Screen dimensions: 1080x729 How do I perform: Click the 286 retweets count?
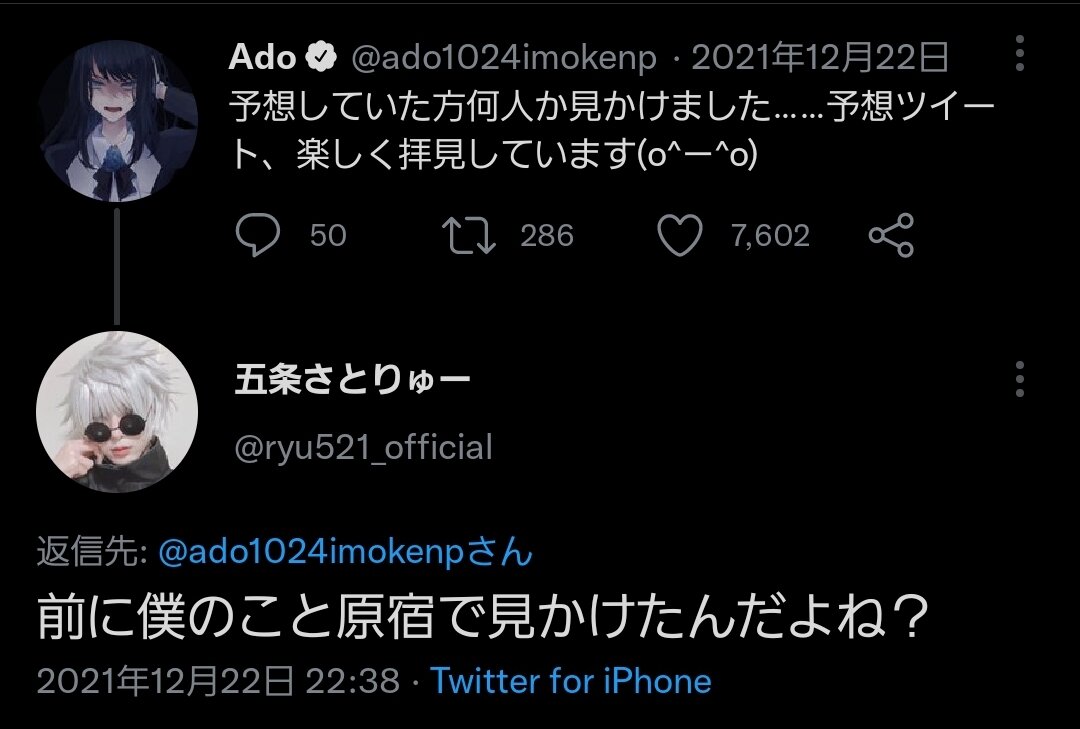tap(547, 236)
